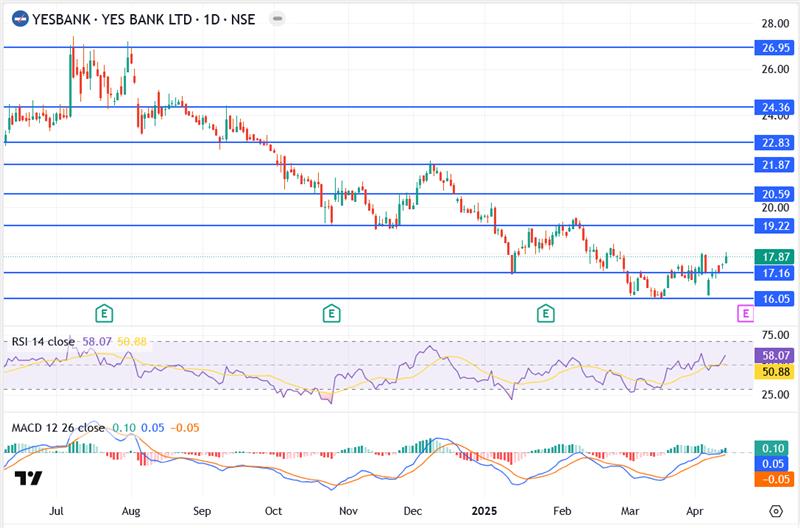Open the earnings marker near late October
This screenshot has width=800, height=528.
pos(331,314)
